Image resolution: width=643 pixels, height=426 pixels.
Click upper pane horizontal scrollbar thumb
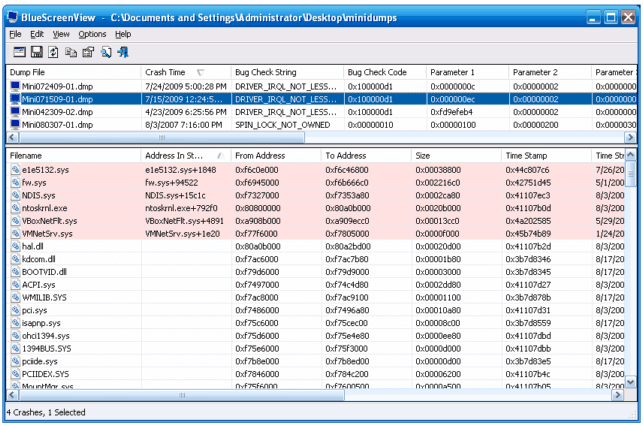[162, 137]
